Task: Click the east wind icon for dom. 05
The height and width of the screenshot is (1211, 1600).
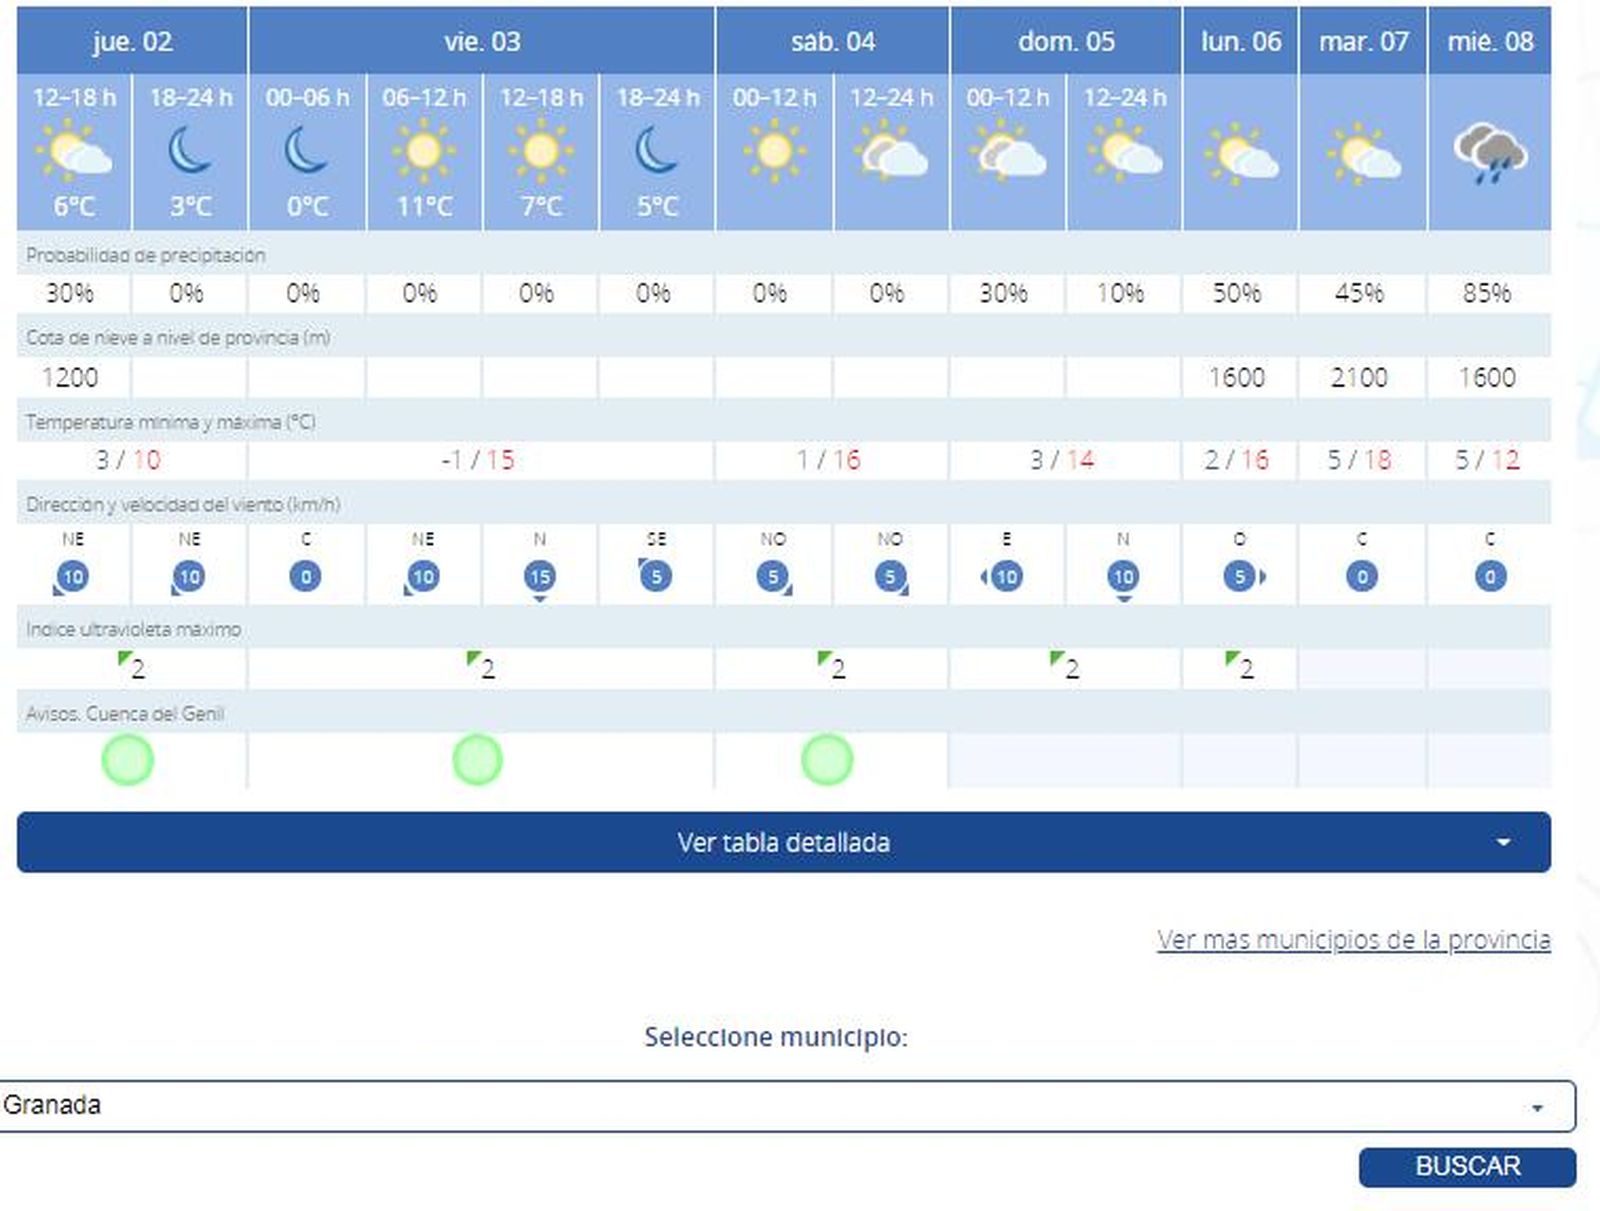Action: click(1006, 577)
